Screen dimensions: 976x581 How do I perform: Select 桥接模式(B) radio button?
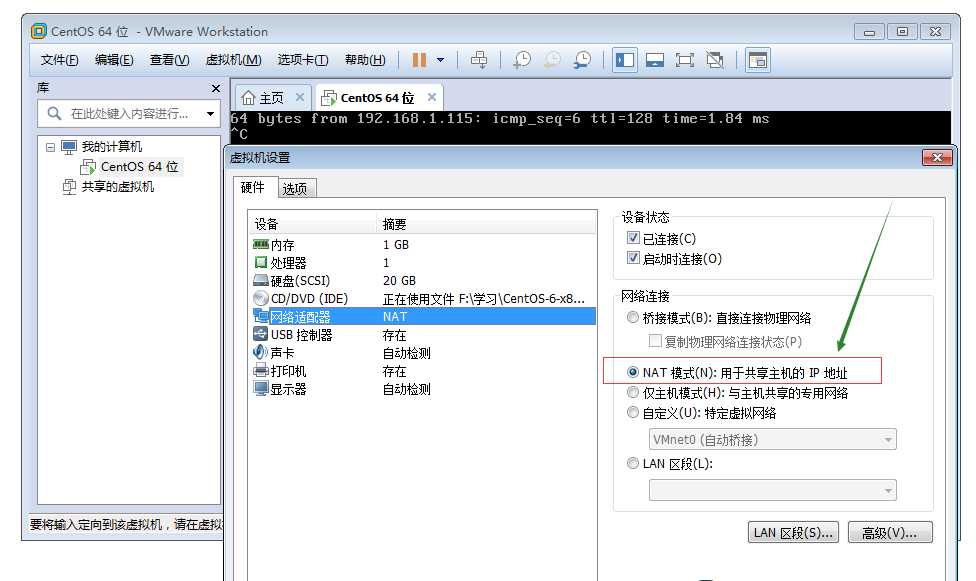633,318
